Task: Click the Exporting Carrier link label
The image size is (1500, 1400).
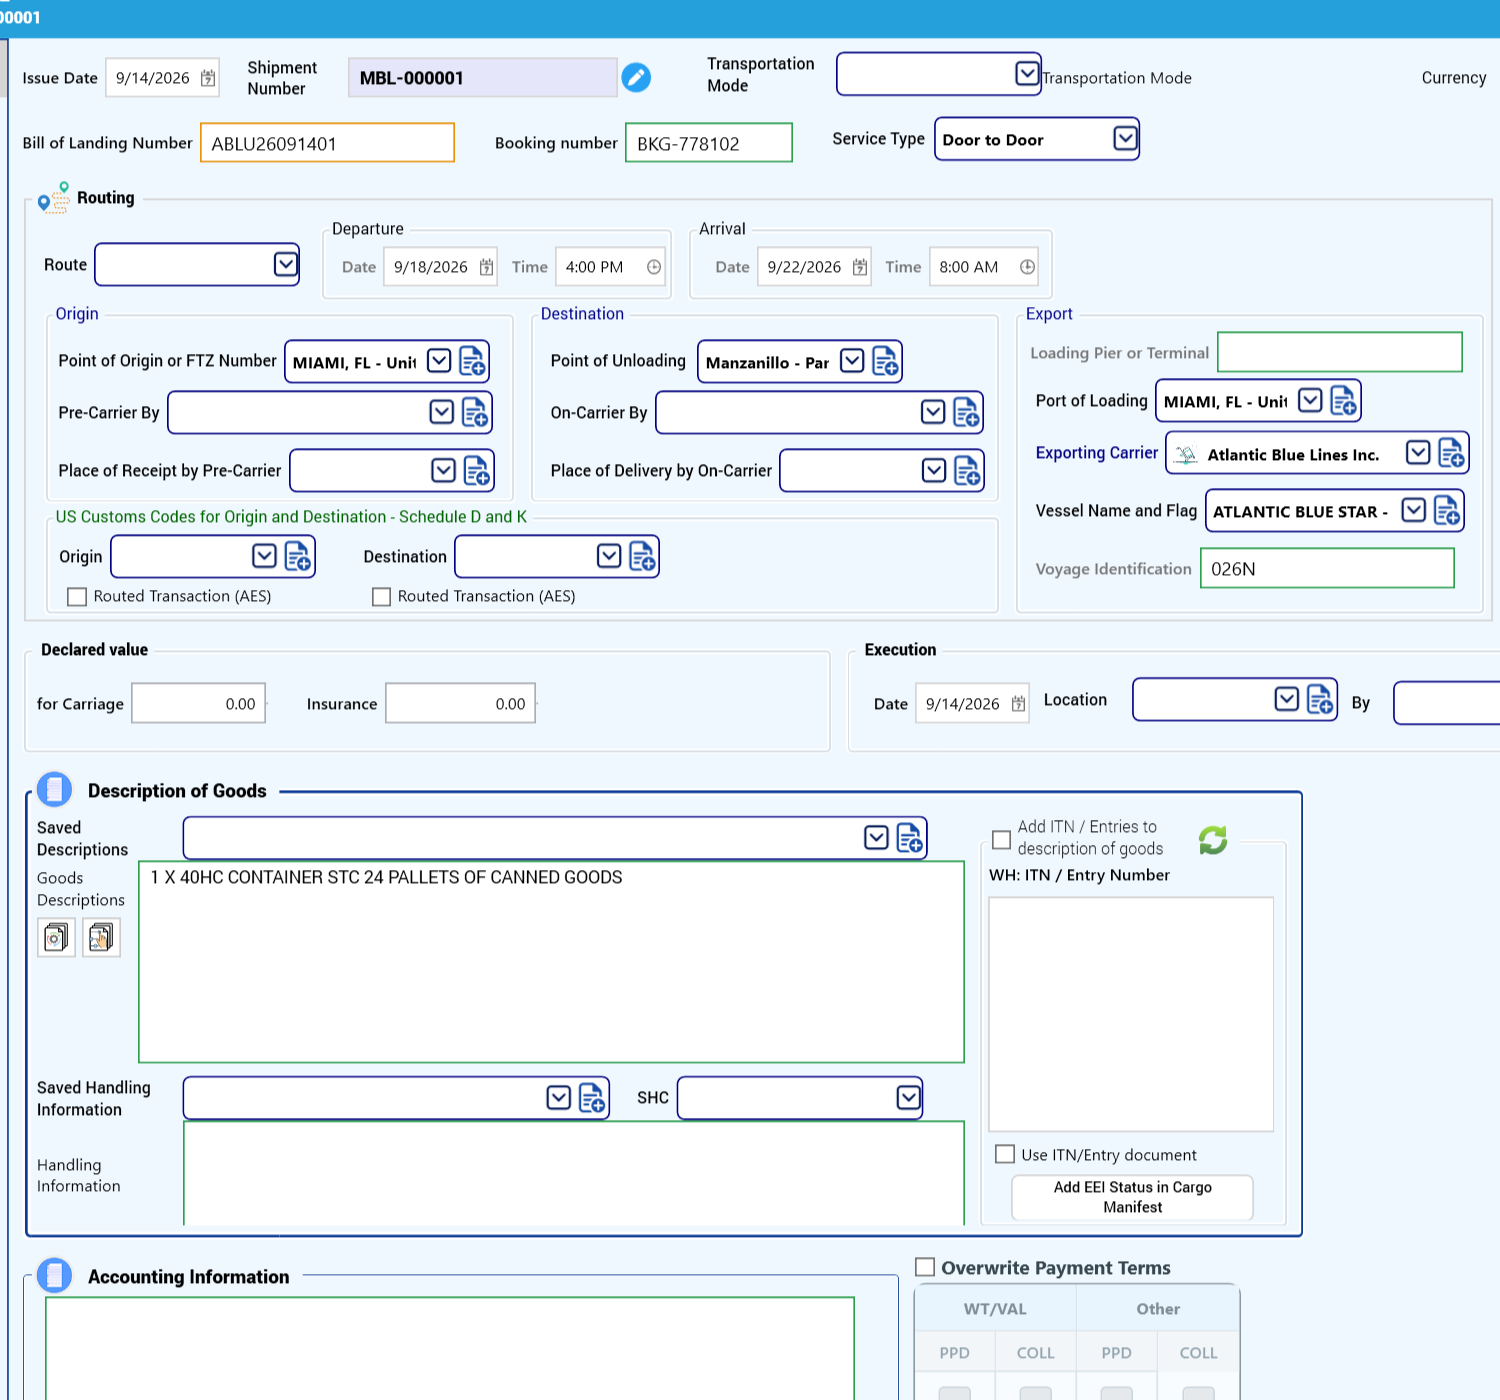Action: click(1096, 453)
